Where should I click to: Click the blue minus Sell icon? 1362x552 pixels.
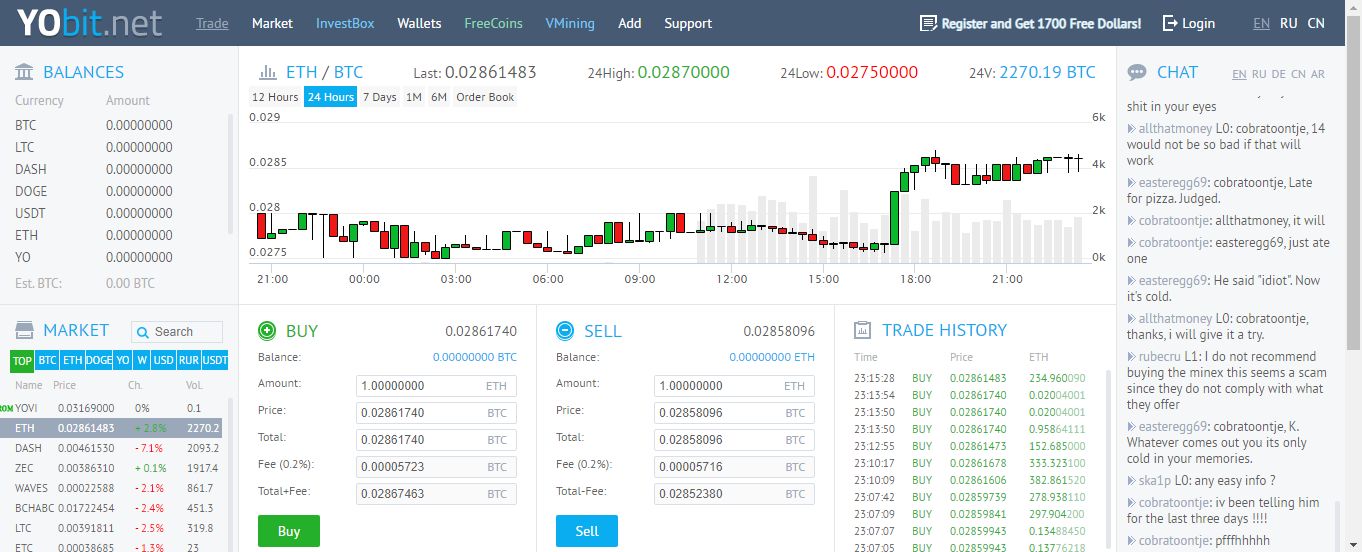tap(565, 331)
